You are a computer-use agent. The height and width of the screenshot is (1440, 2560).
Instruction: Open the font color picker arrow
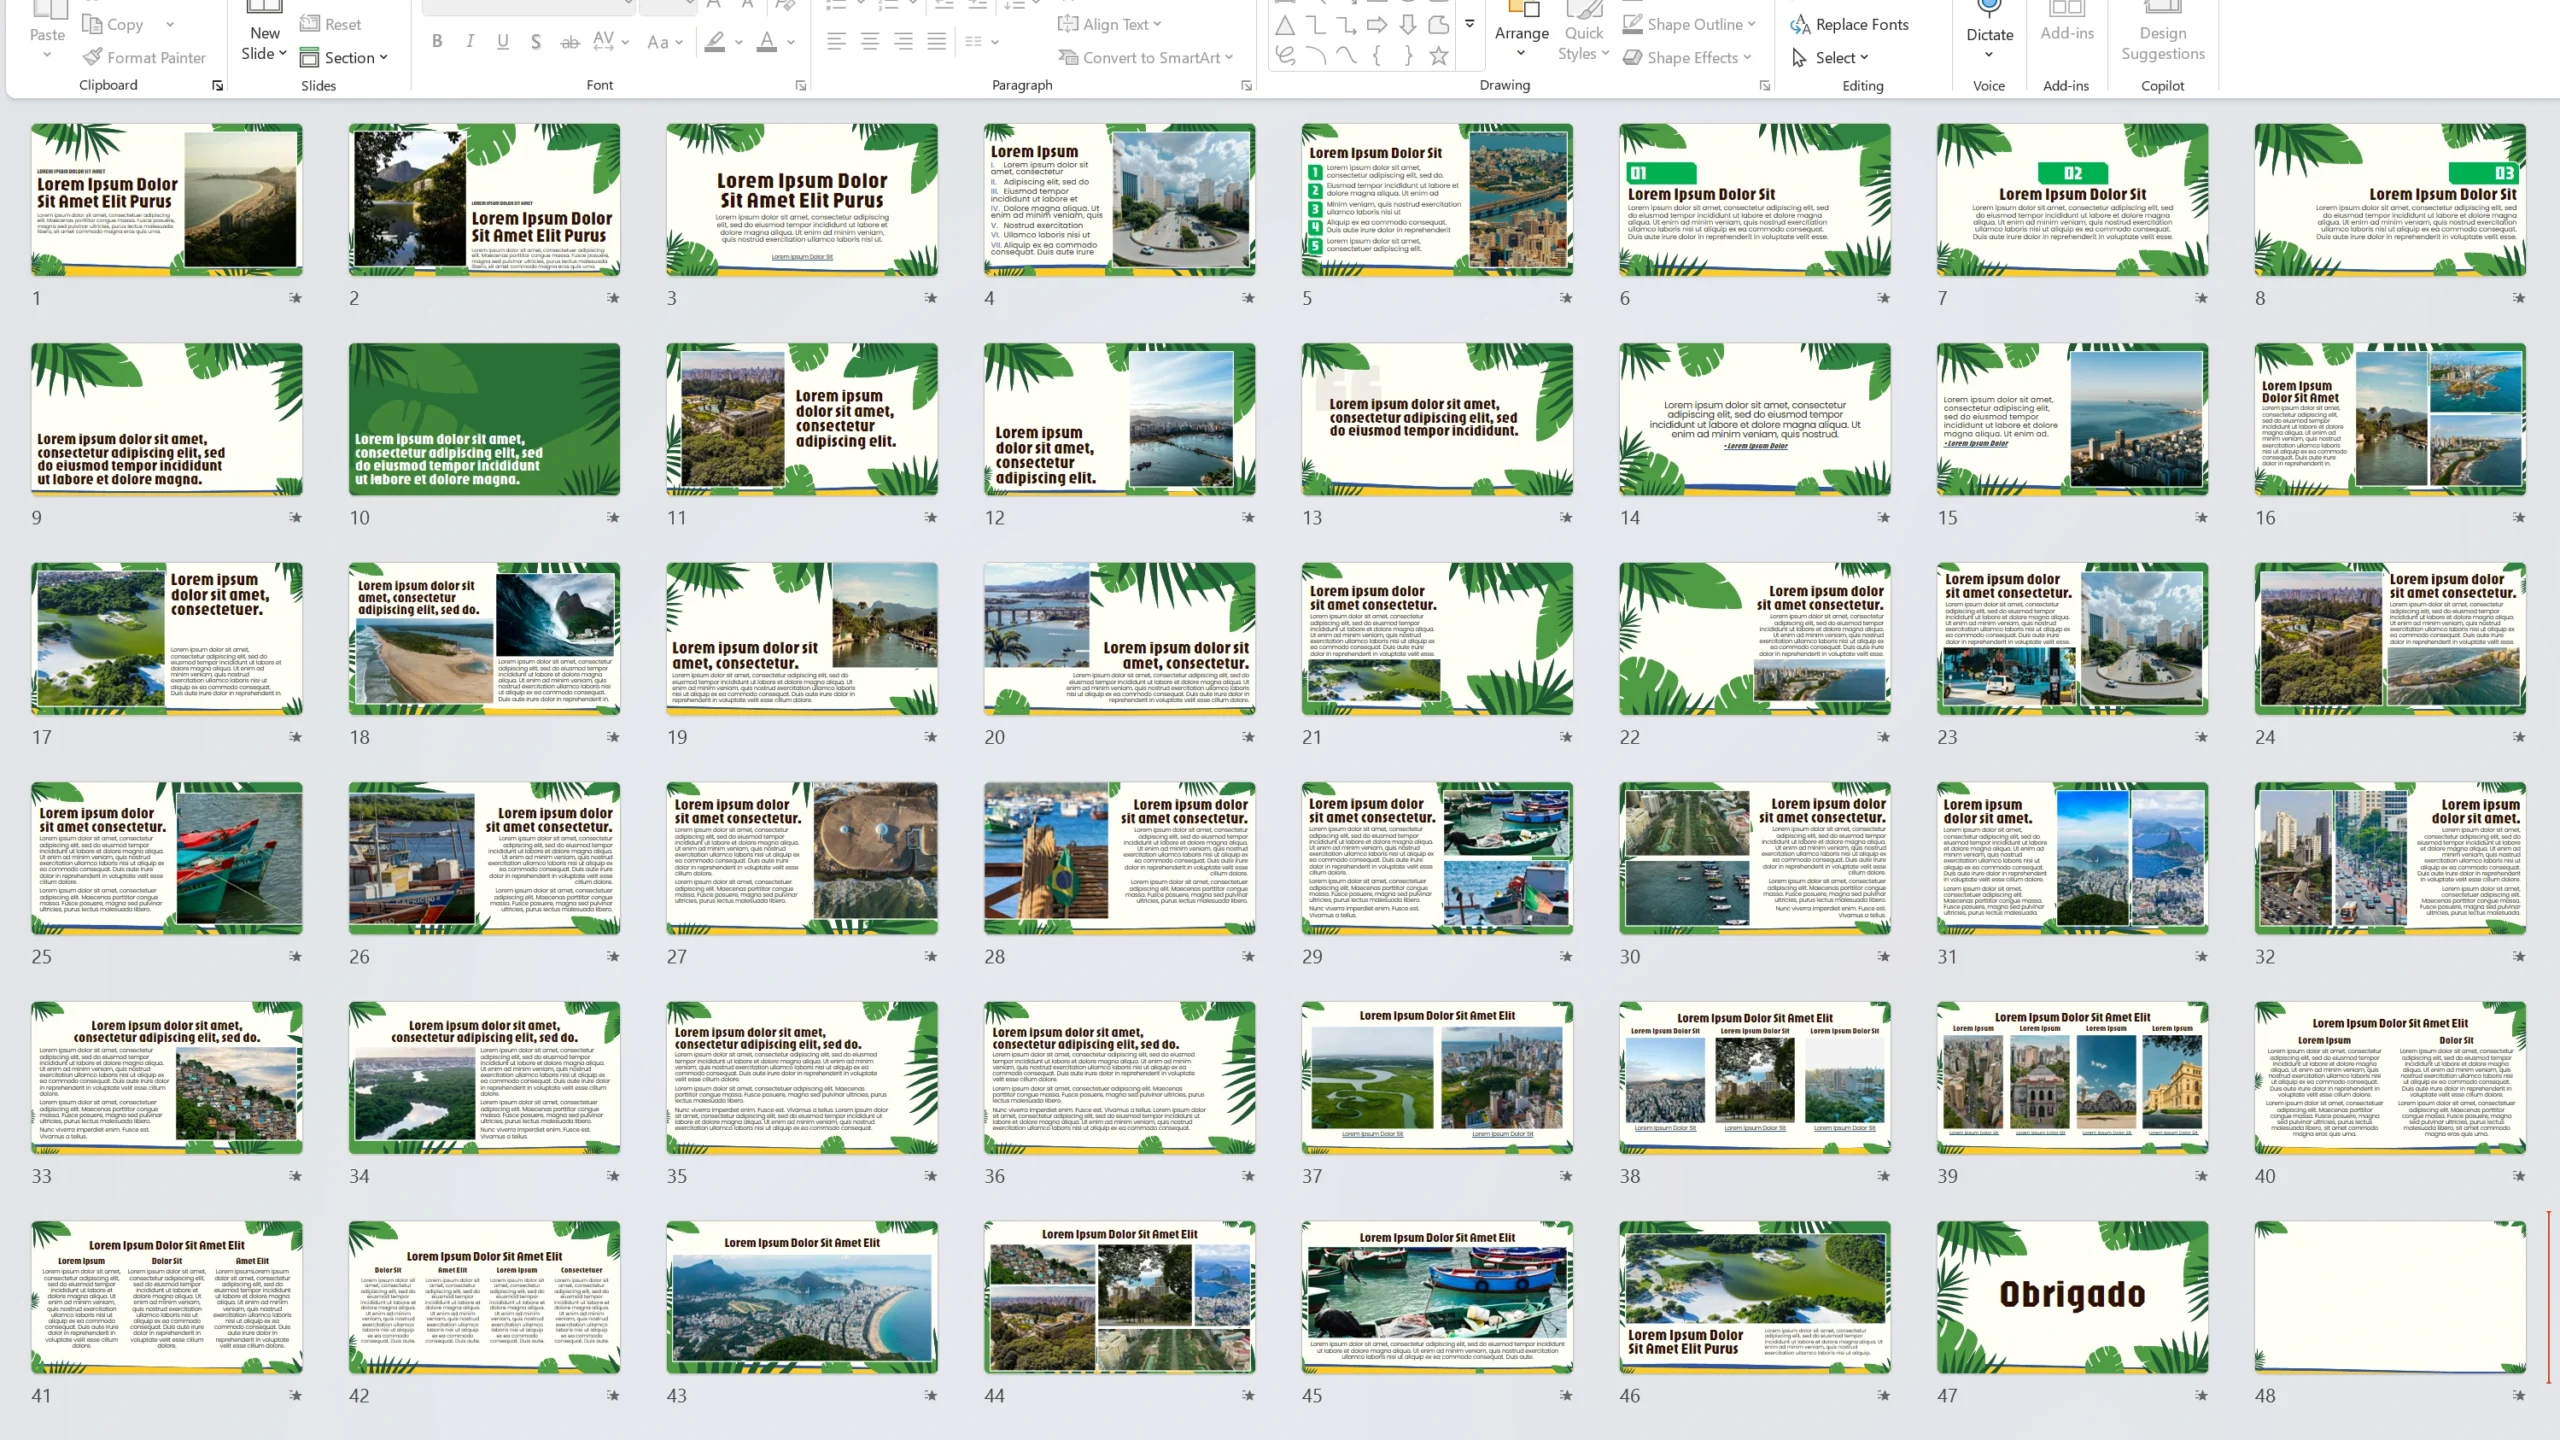791,42
